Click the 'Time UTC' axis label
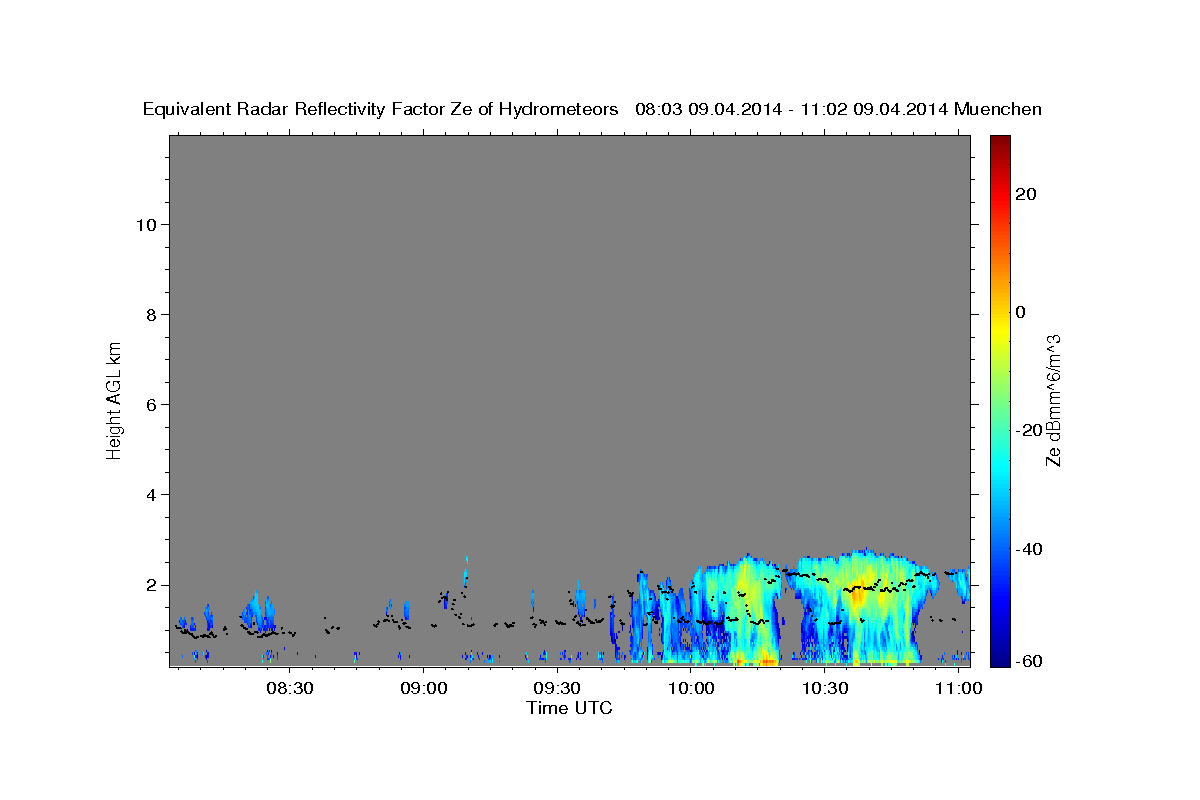Image resolution: width=1200 pixels, height=800 pixels. 569,708
